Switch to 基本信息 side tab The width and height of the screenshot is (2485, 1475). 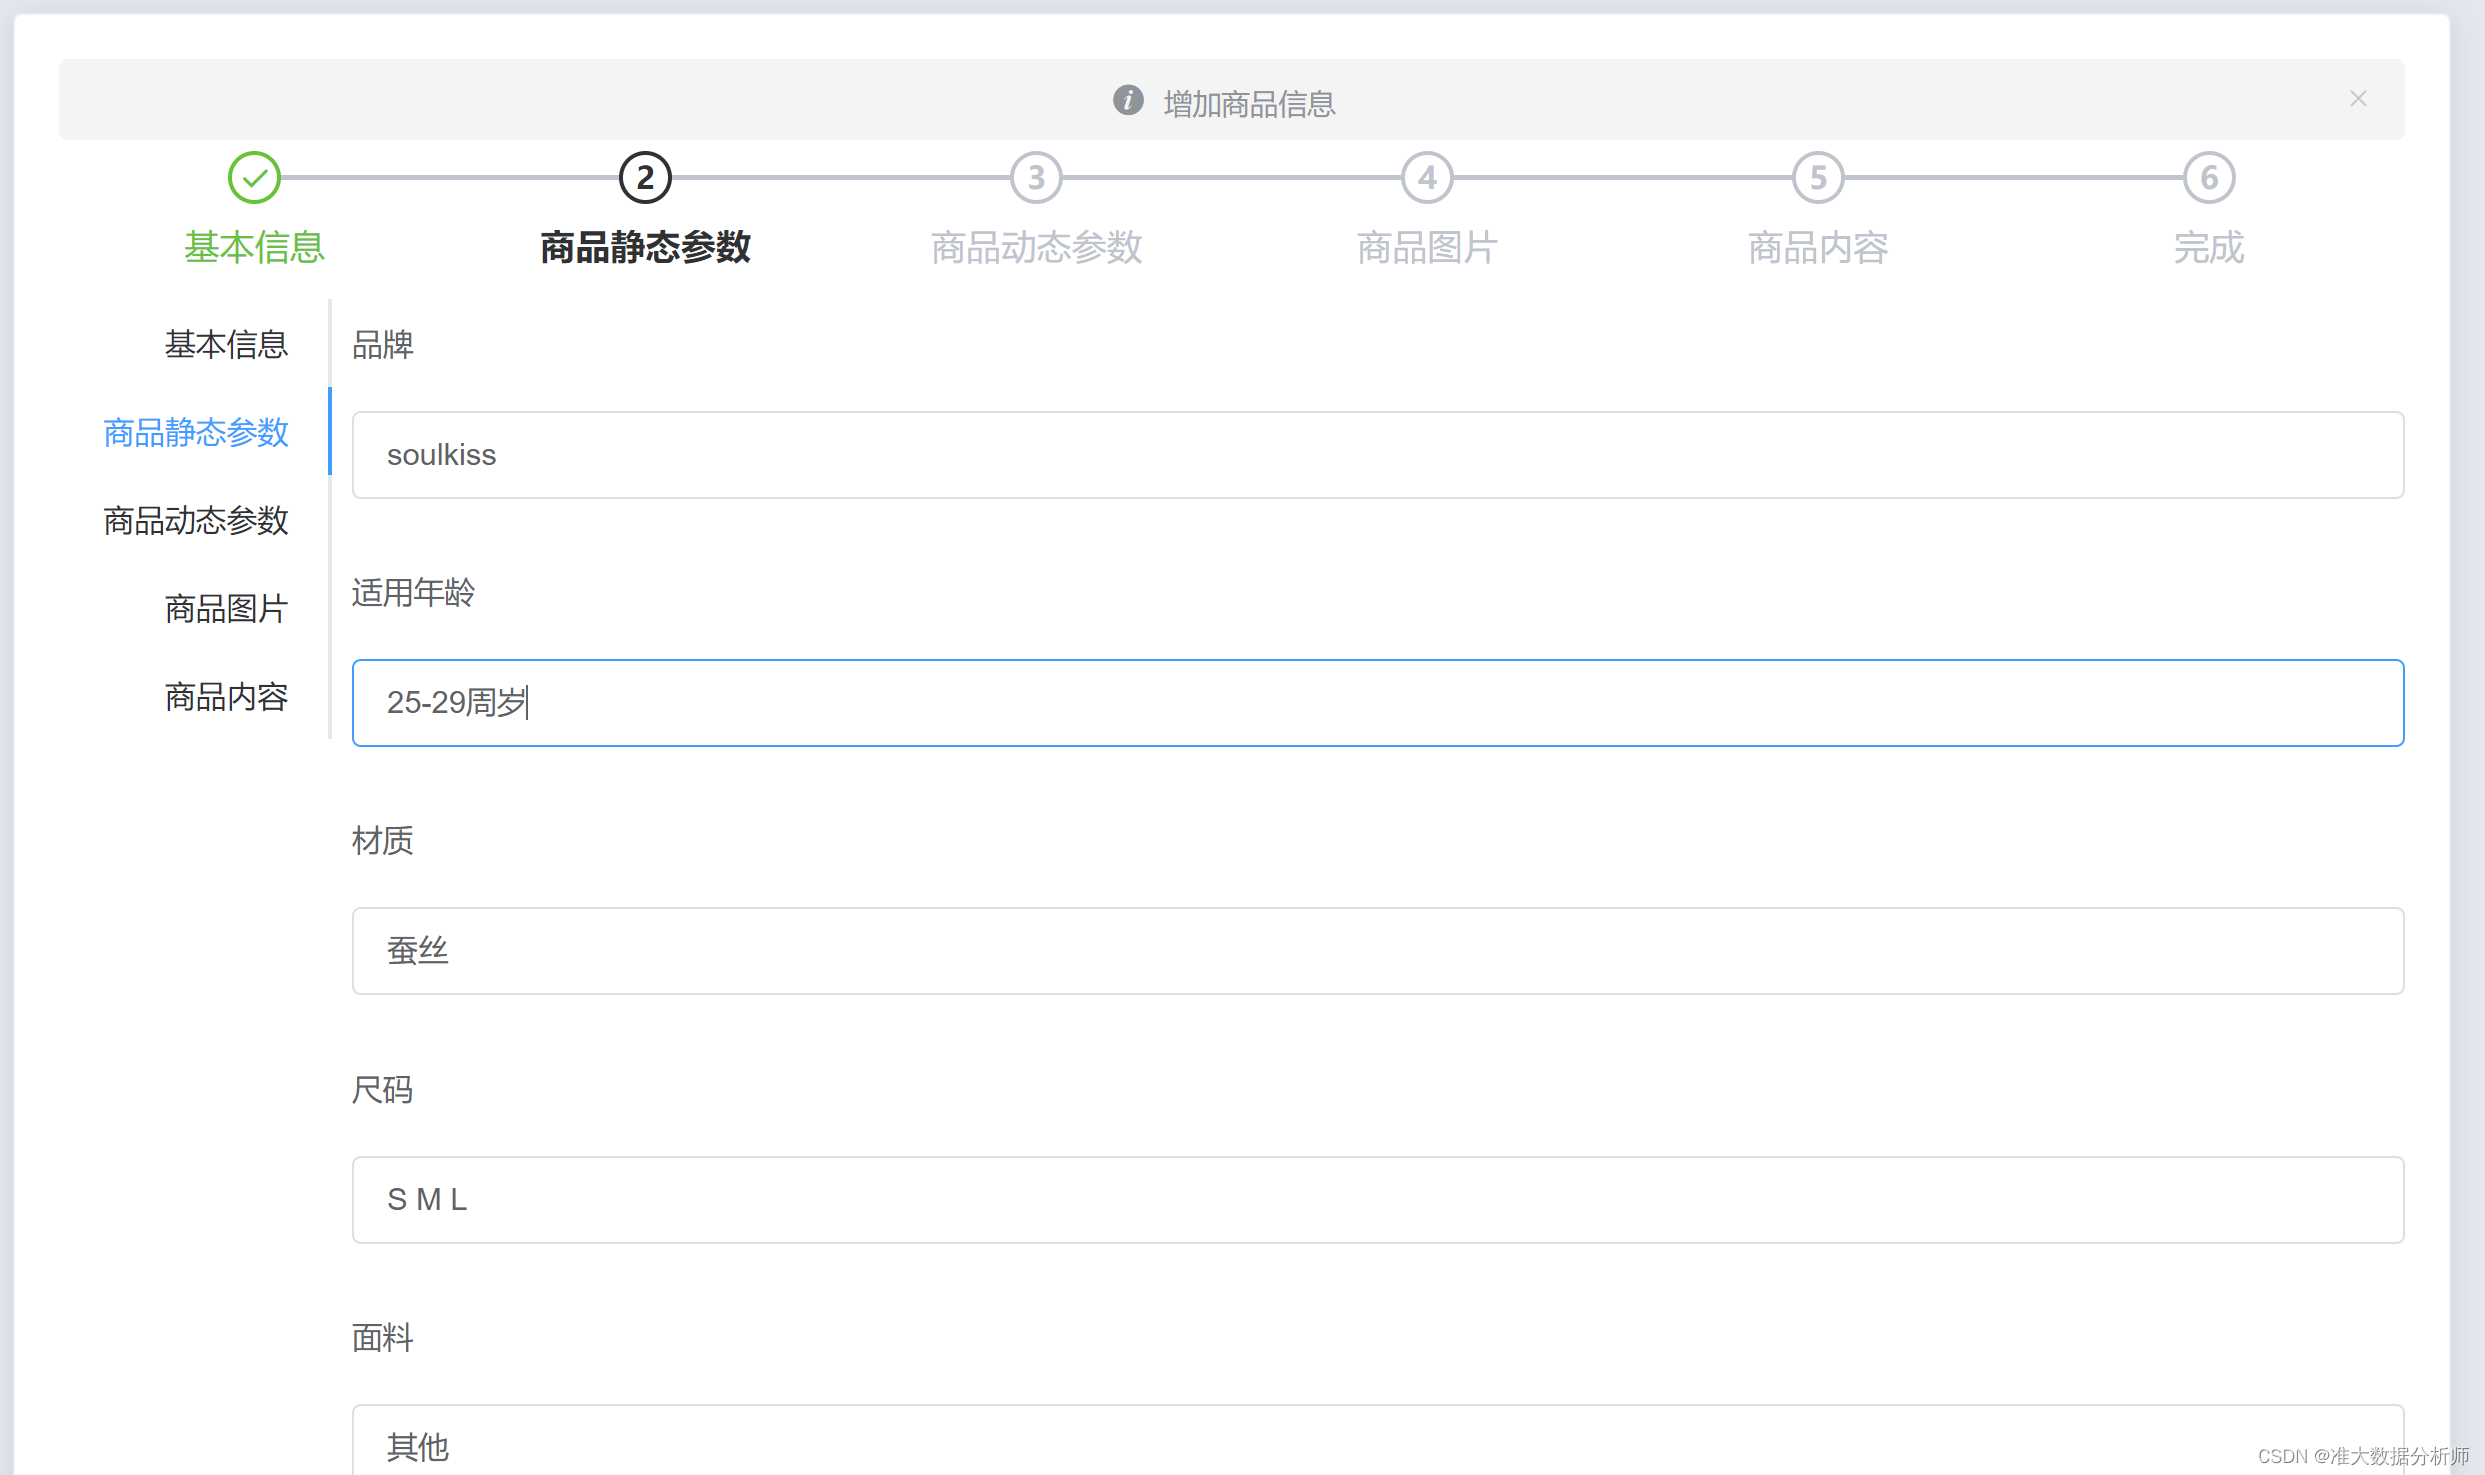point(226,344)
